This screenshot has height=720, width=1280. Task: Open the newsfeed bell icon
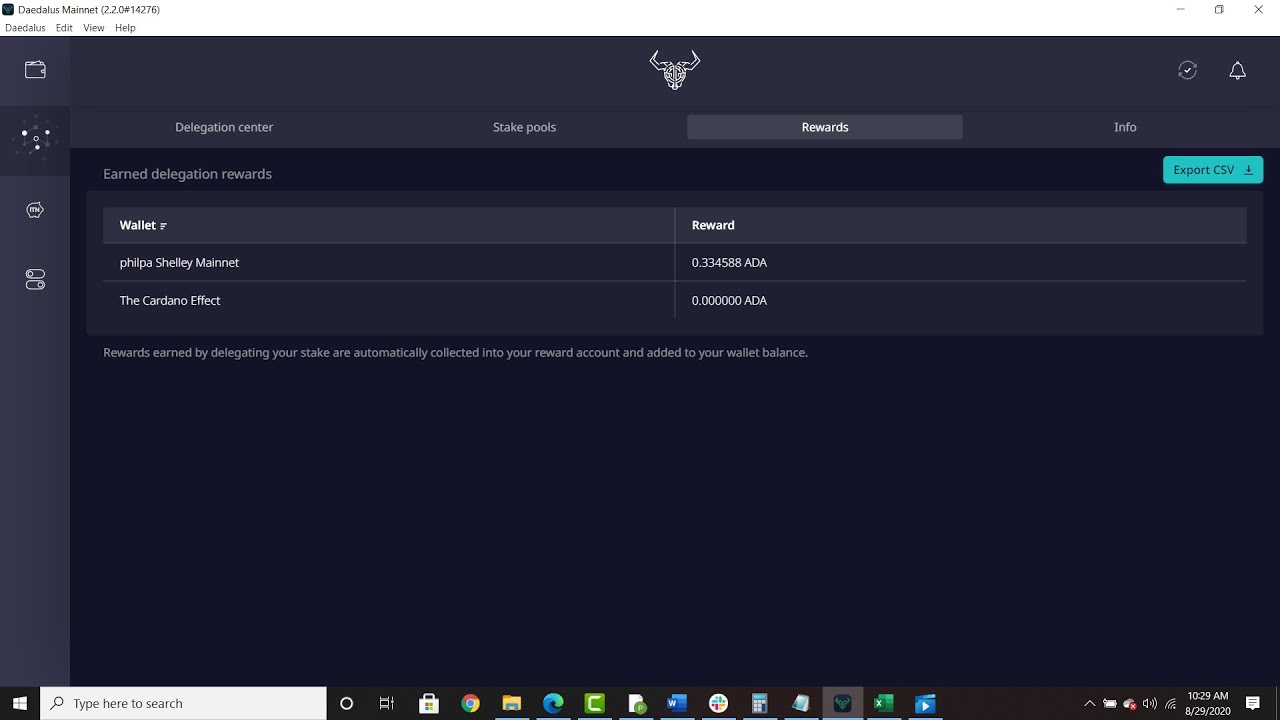1237,70
